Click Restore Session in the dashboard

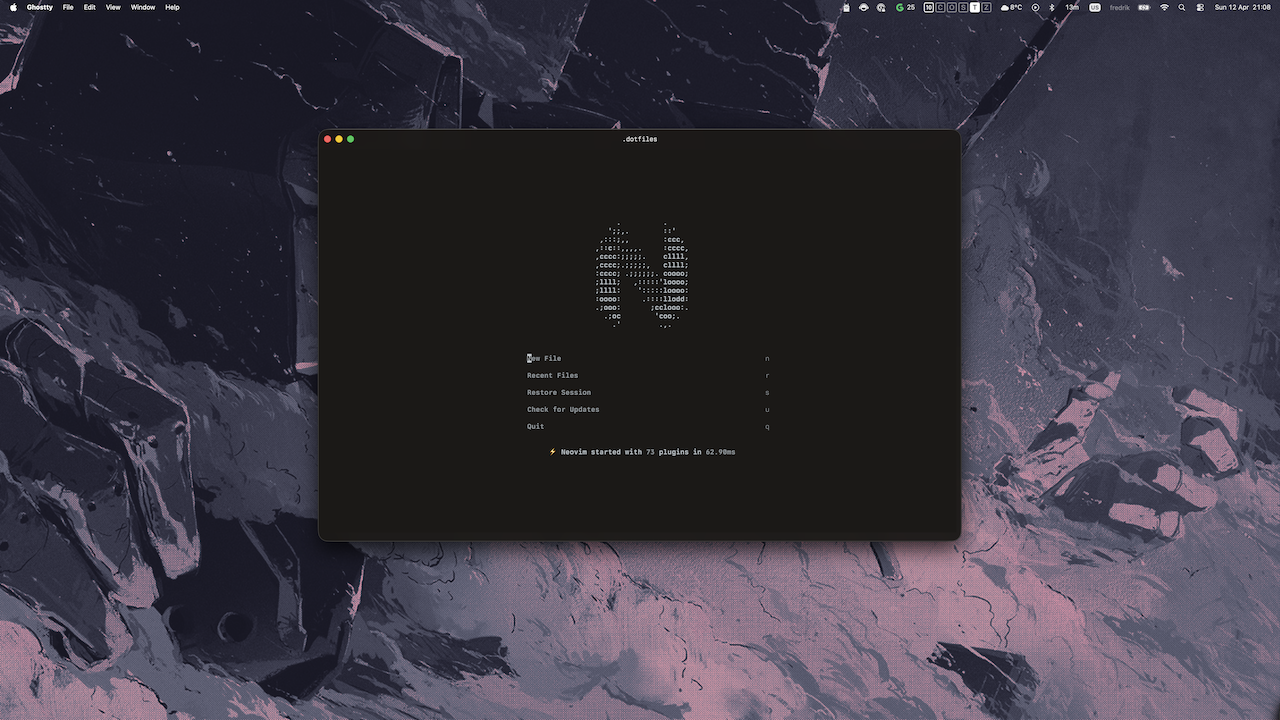[x=559, y=392]
